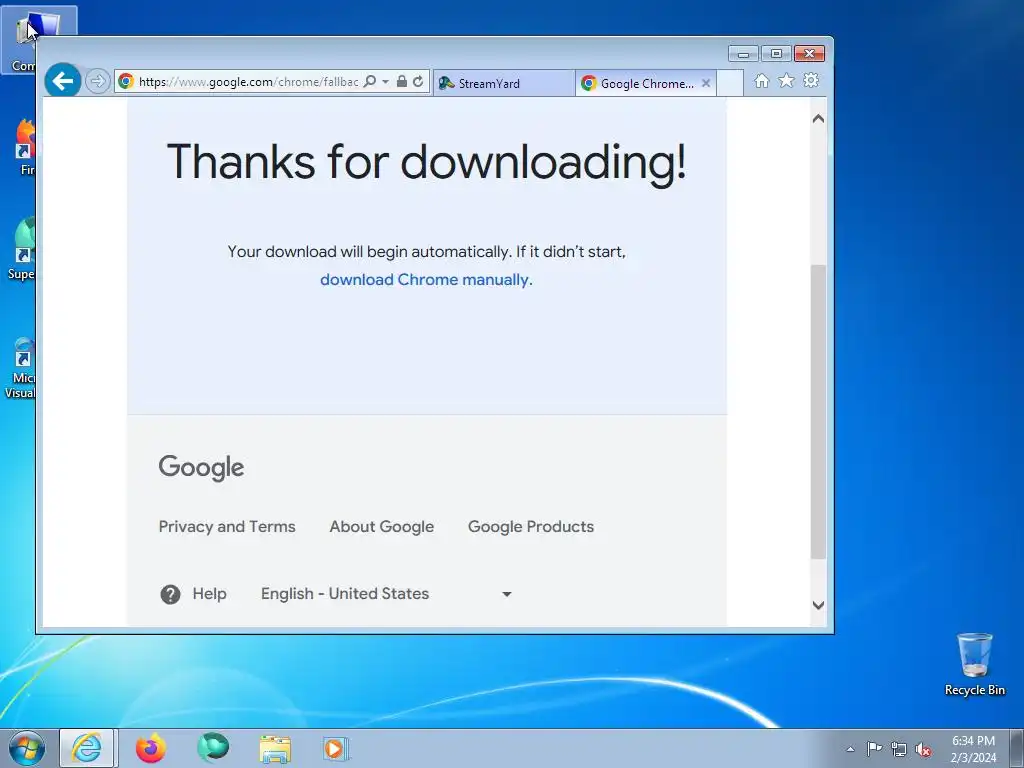This screenshot has width=1024, height=768.
Task: Open Google Products link
Action: [531, 526]
